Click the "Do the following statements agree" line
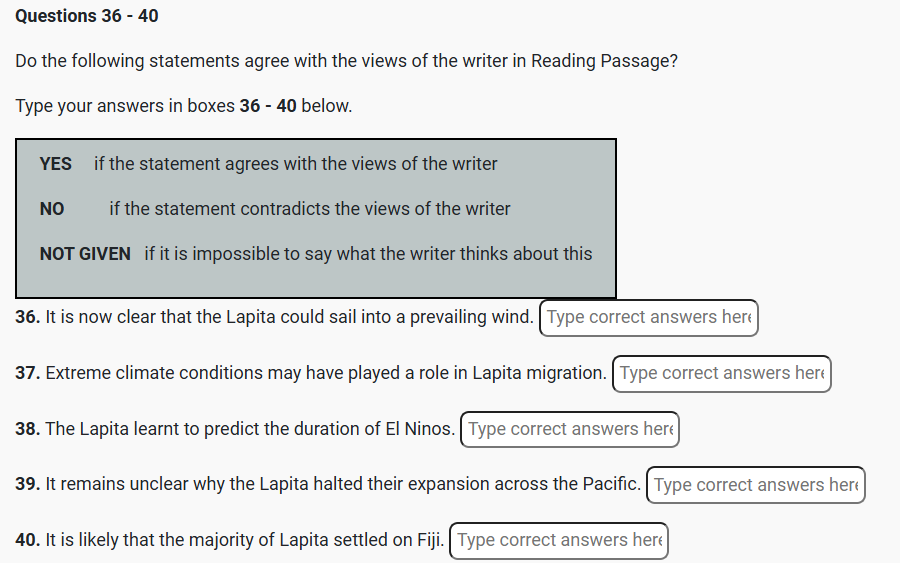 coord(346,60)
